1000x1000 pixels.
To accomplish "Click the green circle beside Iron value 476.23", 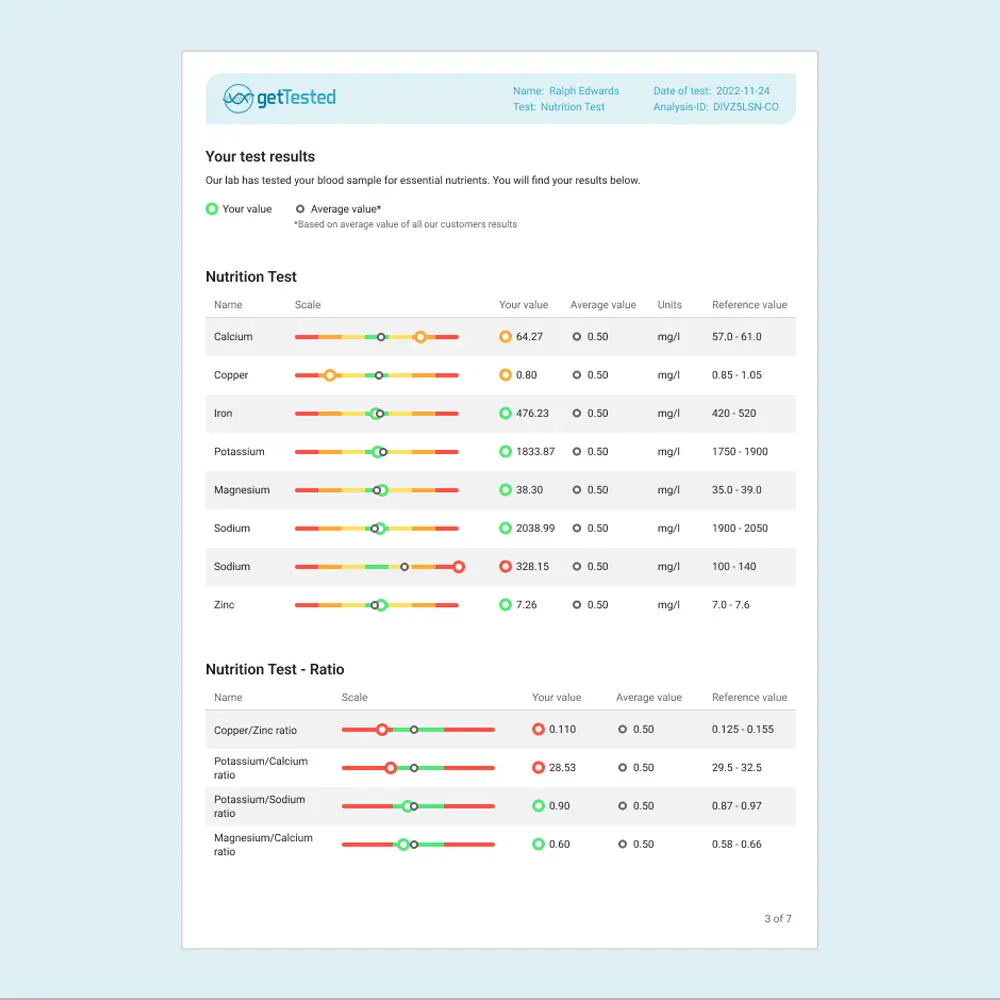I will pos(505,413).
